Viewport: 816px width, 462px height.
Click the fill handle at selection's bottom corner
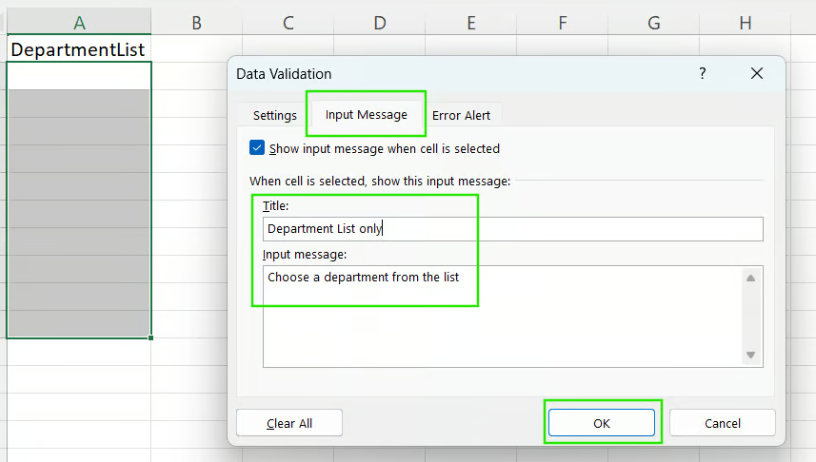(x=151, y=338)
